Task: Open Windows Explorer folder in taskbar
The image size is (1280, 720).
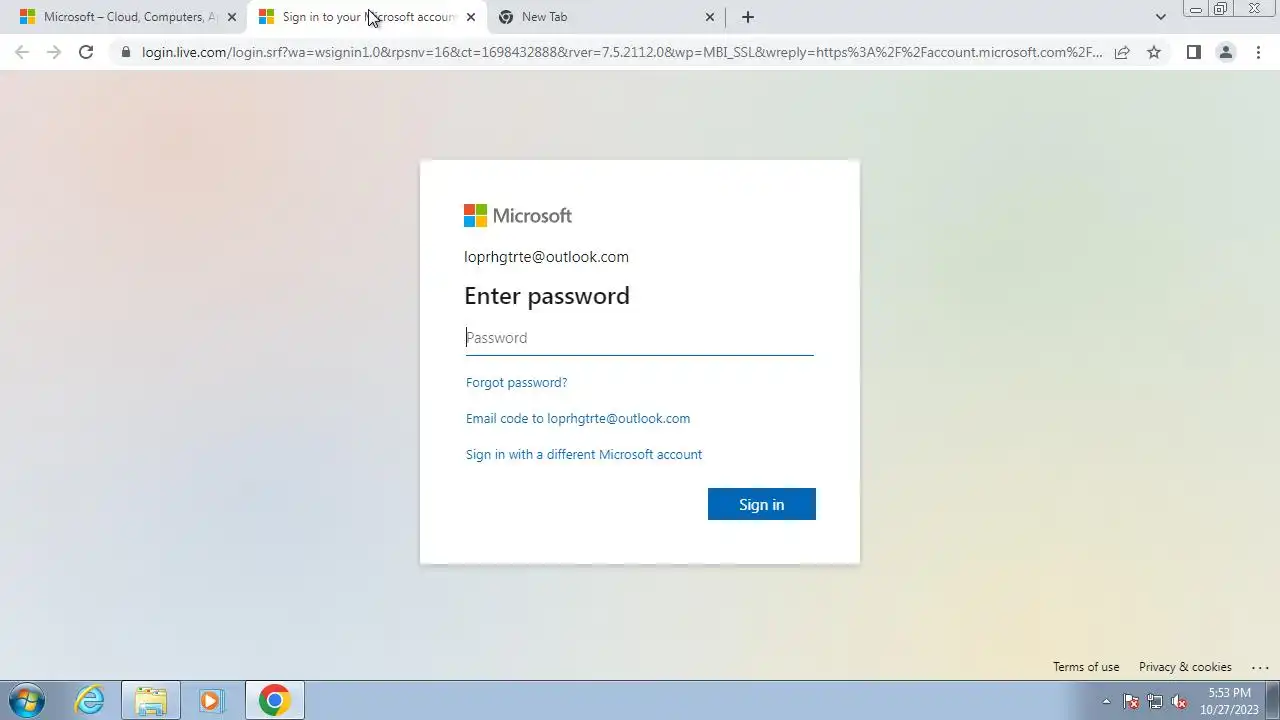Action: [x=151, y=700]
